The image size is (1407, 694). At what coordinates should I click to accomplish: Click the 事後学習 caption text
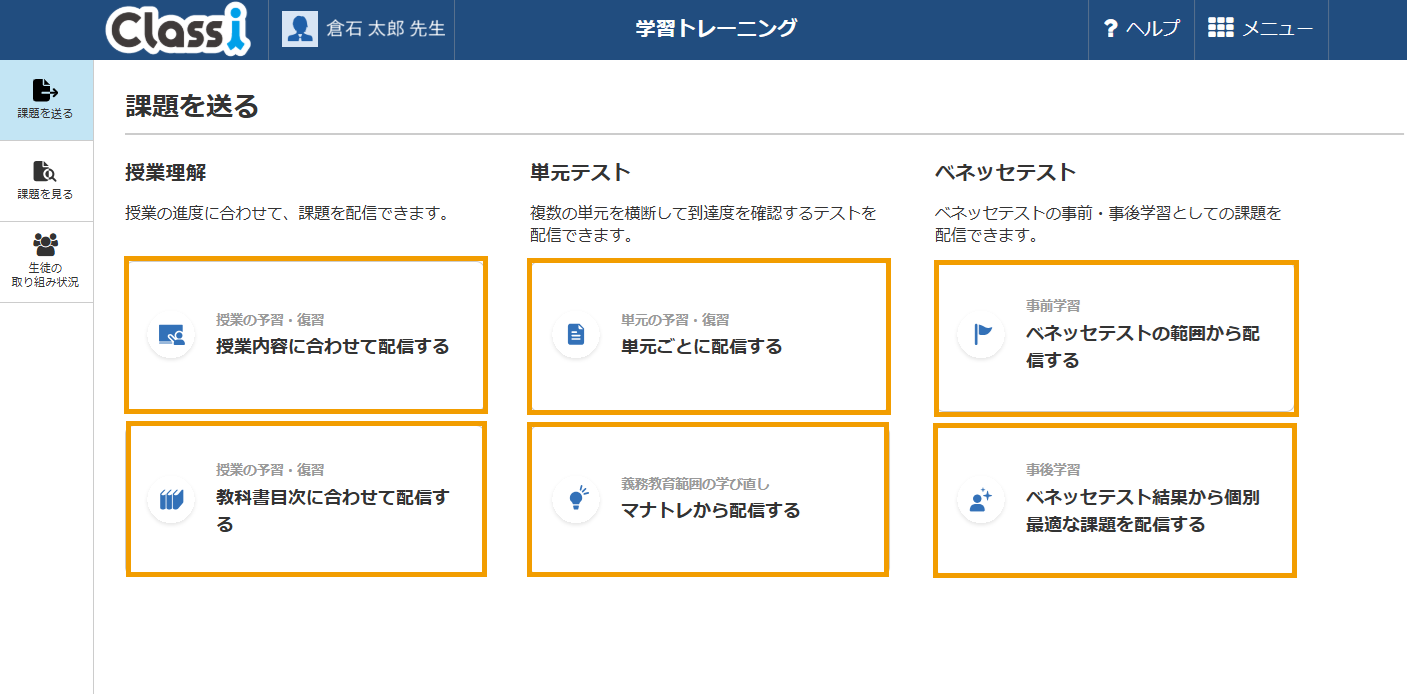click(x=1053, y=470)
